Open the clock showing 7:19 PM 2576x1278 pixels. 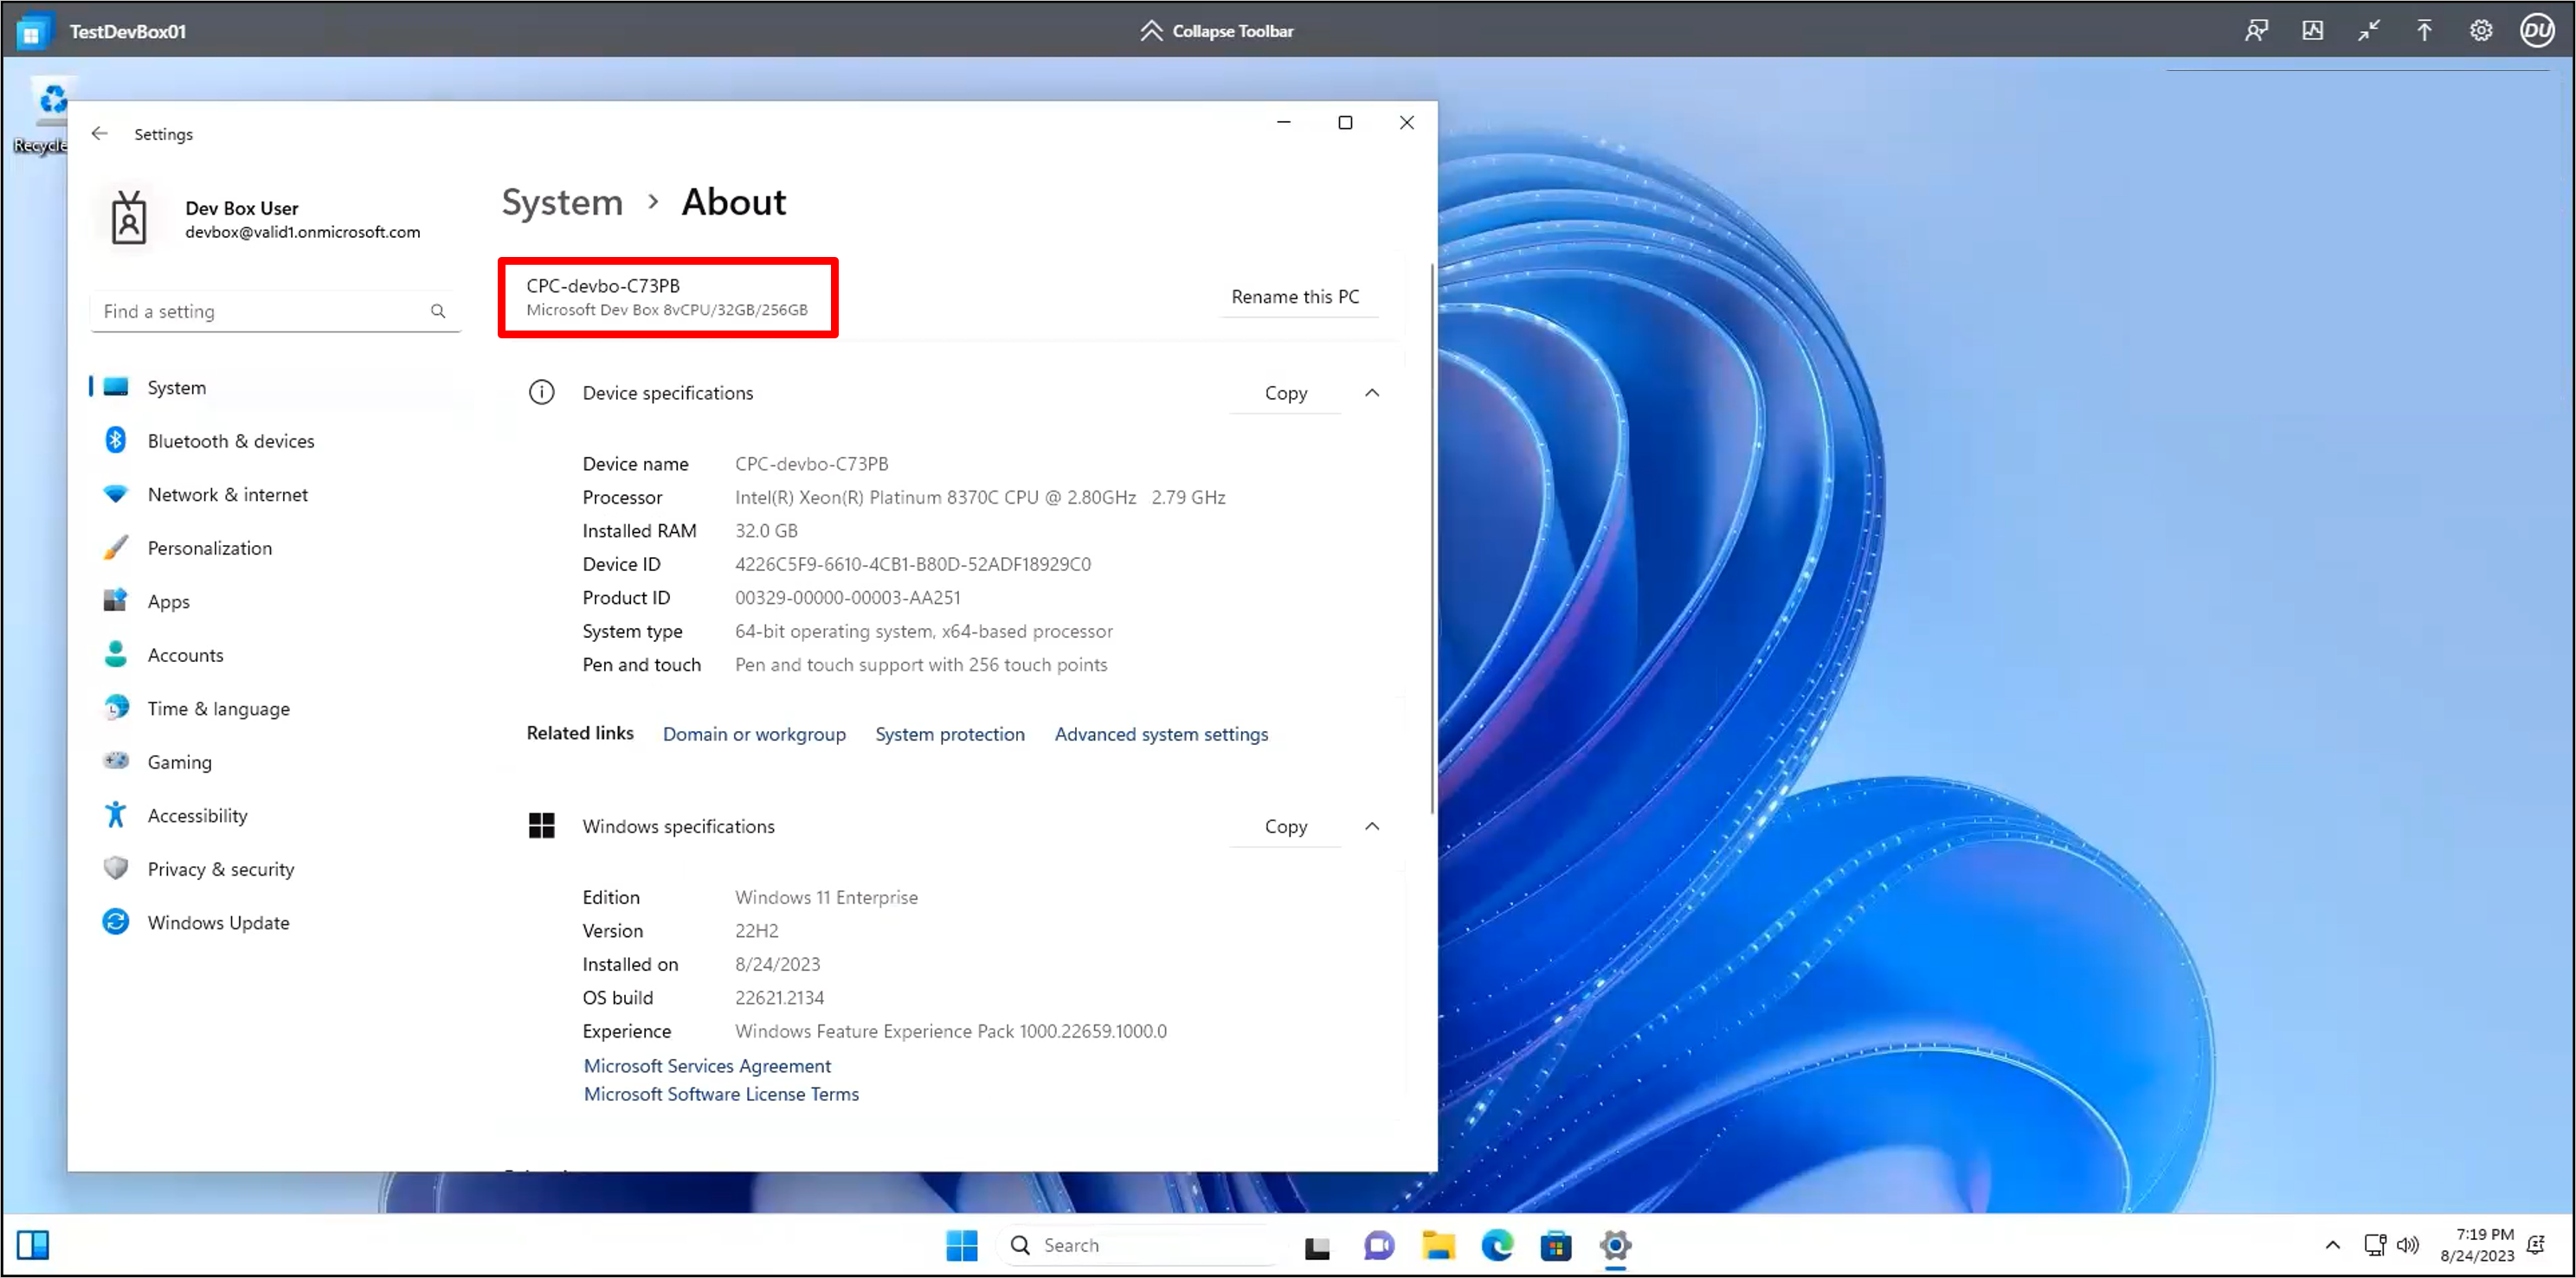2477,1245
